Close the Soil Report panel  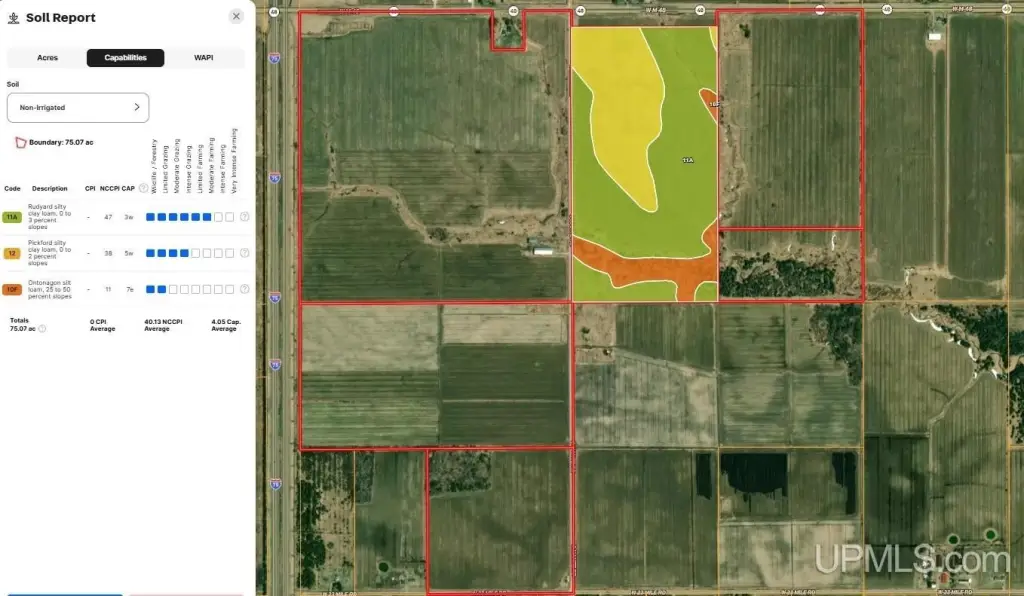click(x=236, y=17)
